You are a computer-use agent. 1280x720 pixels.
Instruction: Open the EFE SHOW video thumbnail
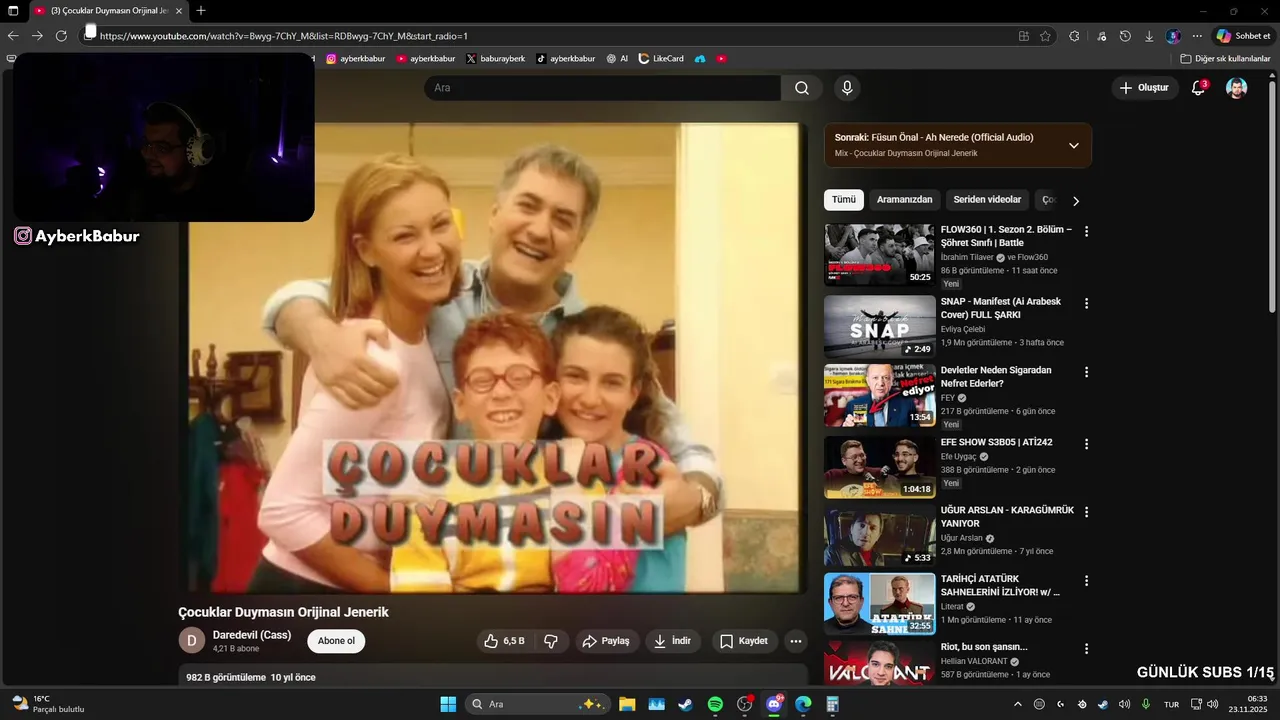[x=880, y=467]
